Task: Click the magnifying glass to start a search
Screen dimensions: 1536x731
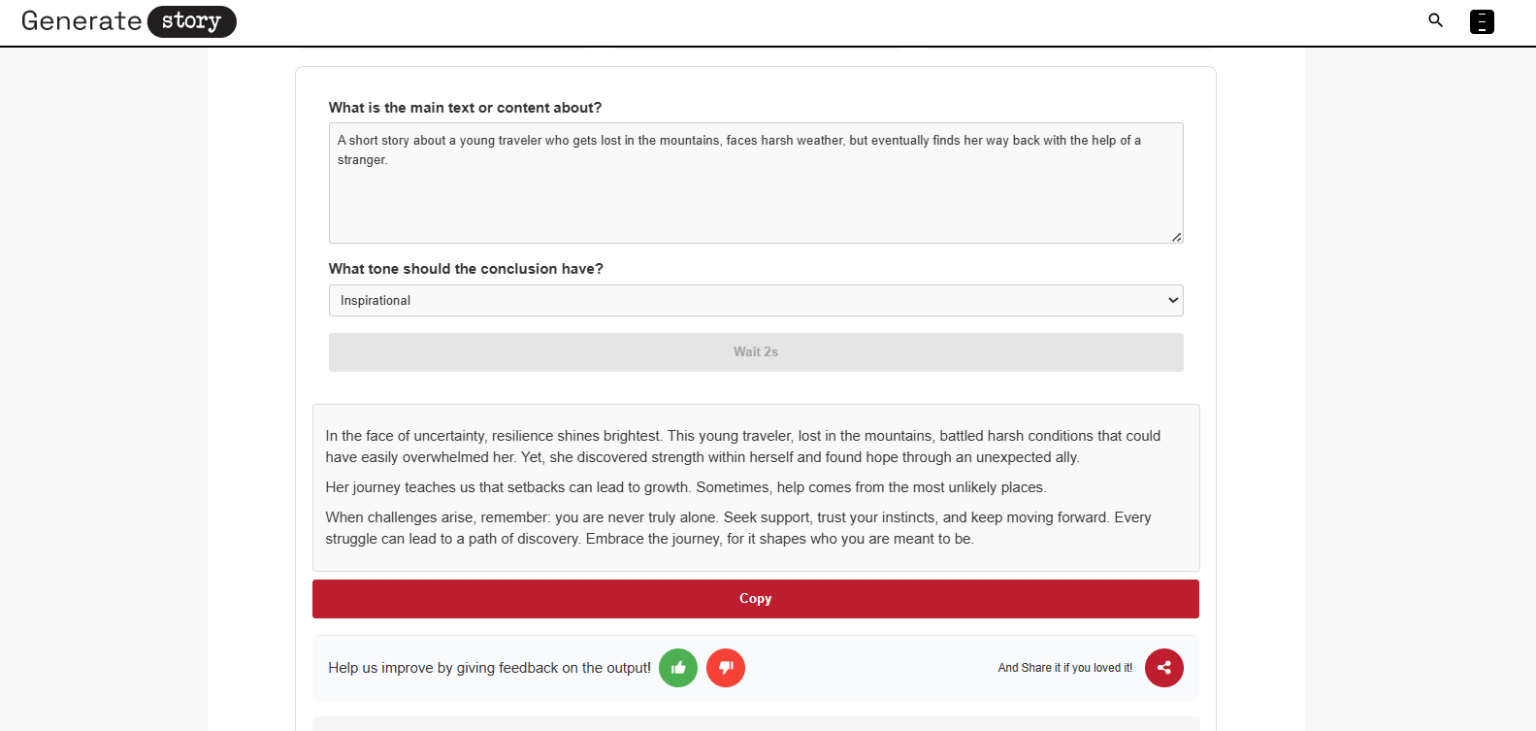Action: (1435, 20)
